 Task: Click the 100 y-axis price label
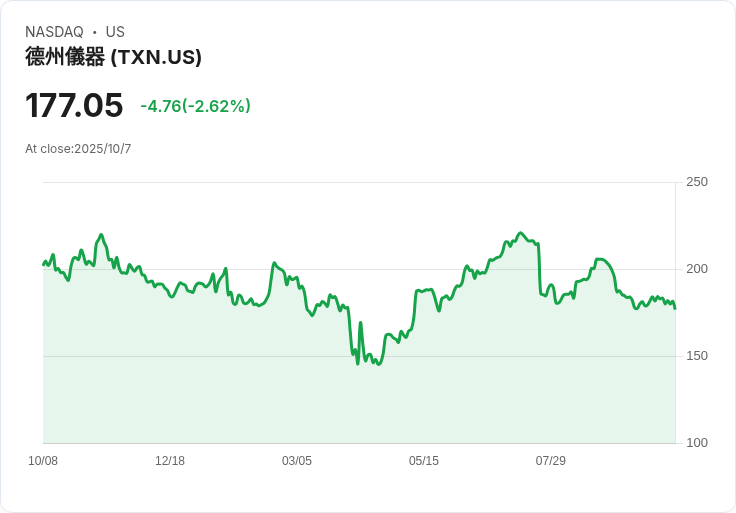coord(697,443)
